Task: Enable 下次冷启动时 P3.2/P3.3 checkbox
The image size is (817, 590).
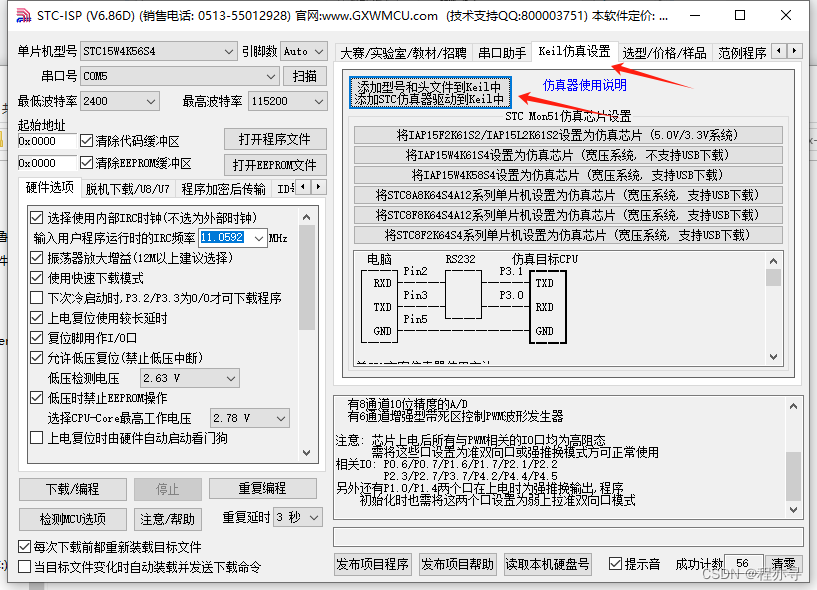Action: [x=36, y=298]
